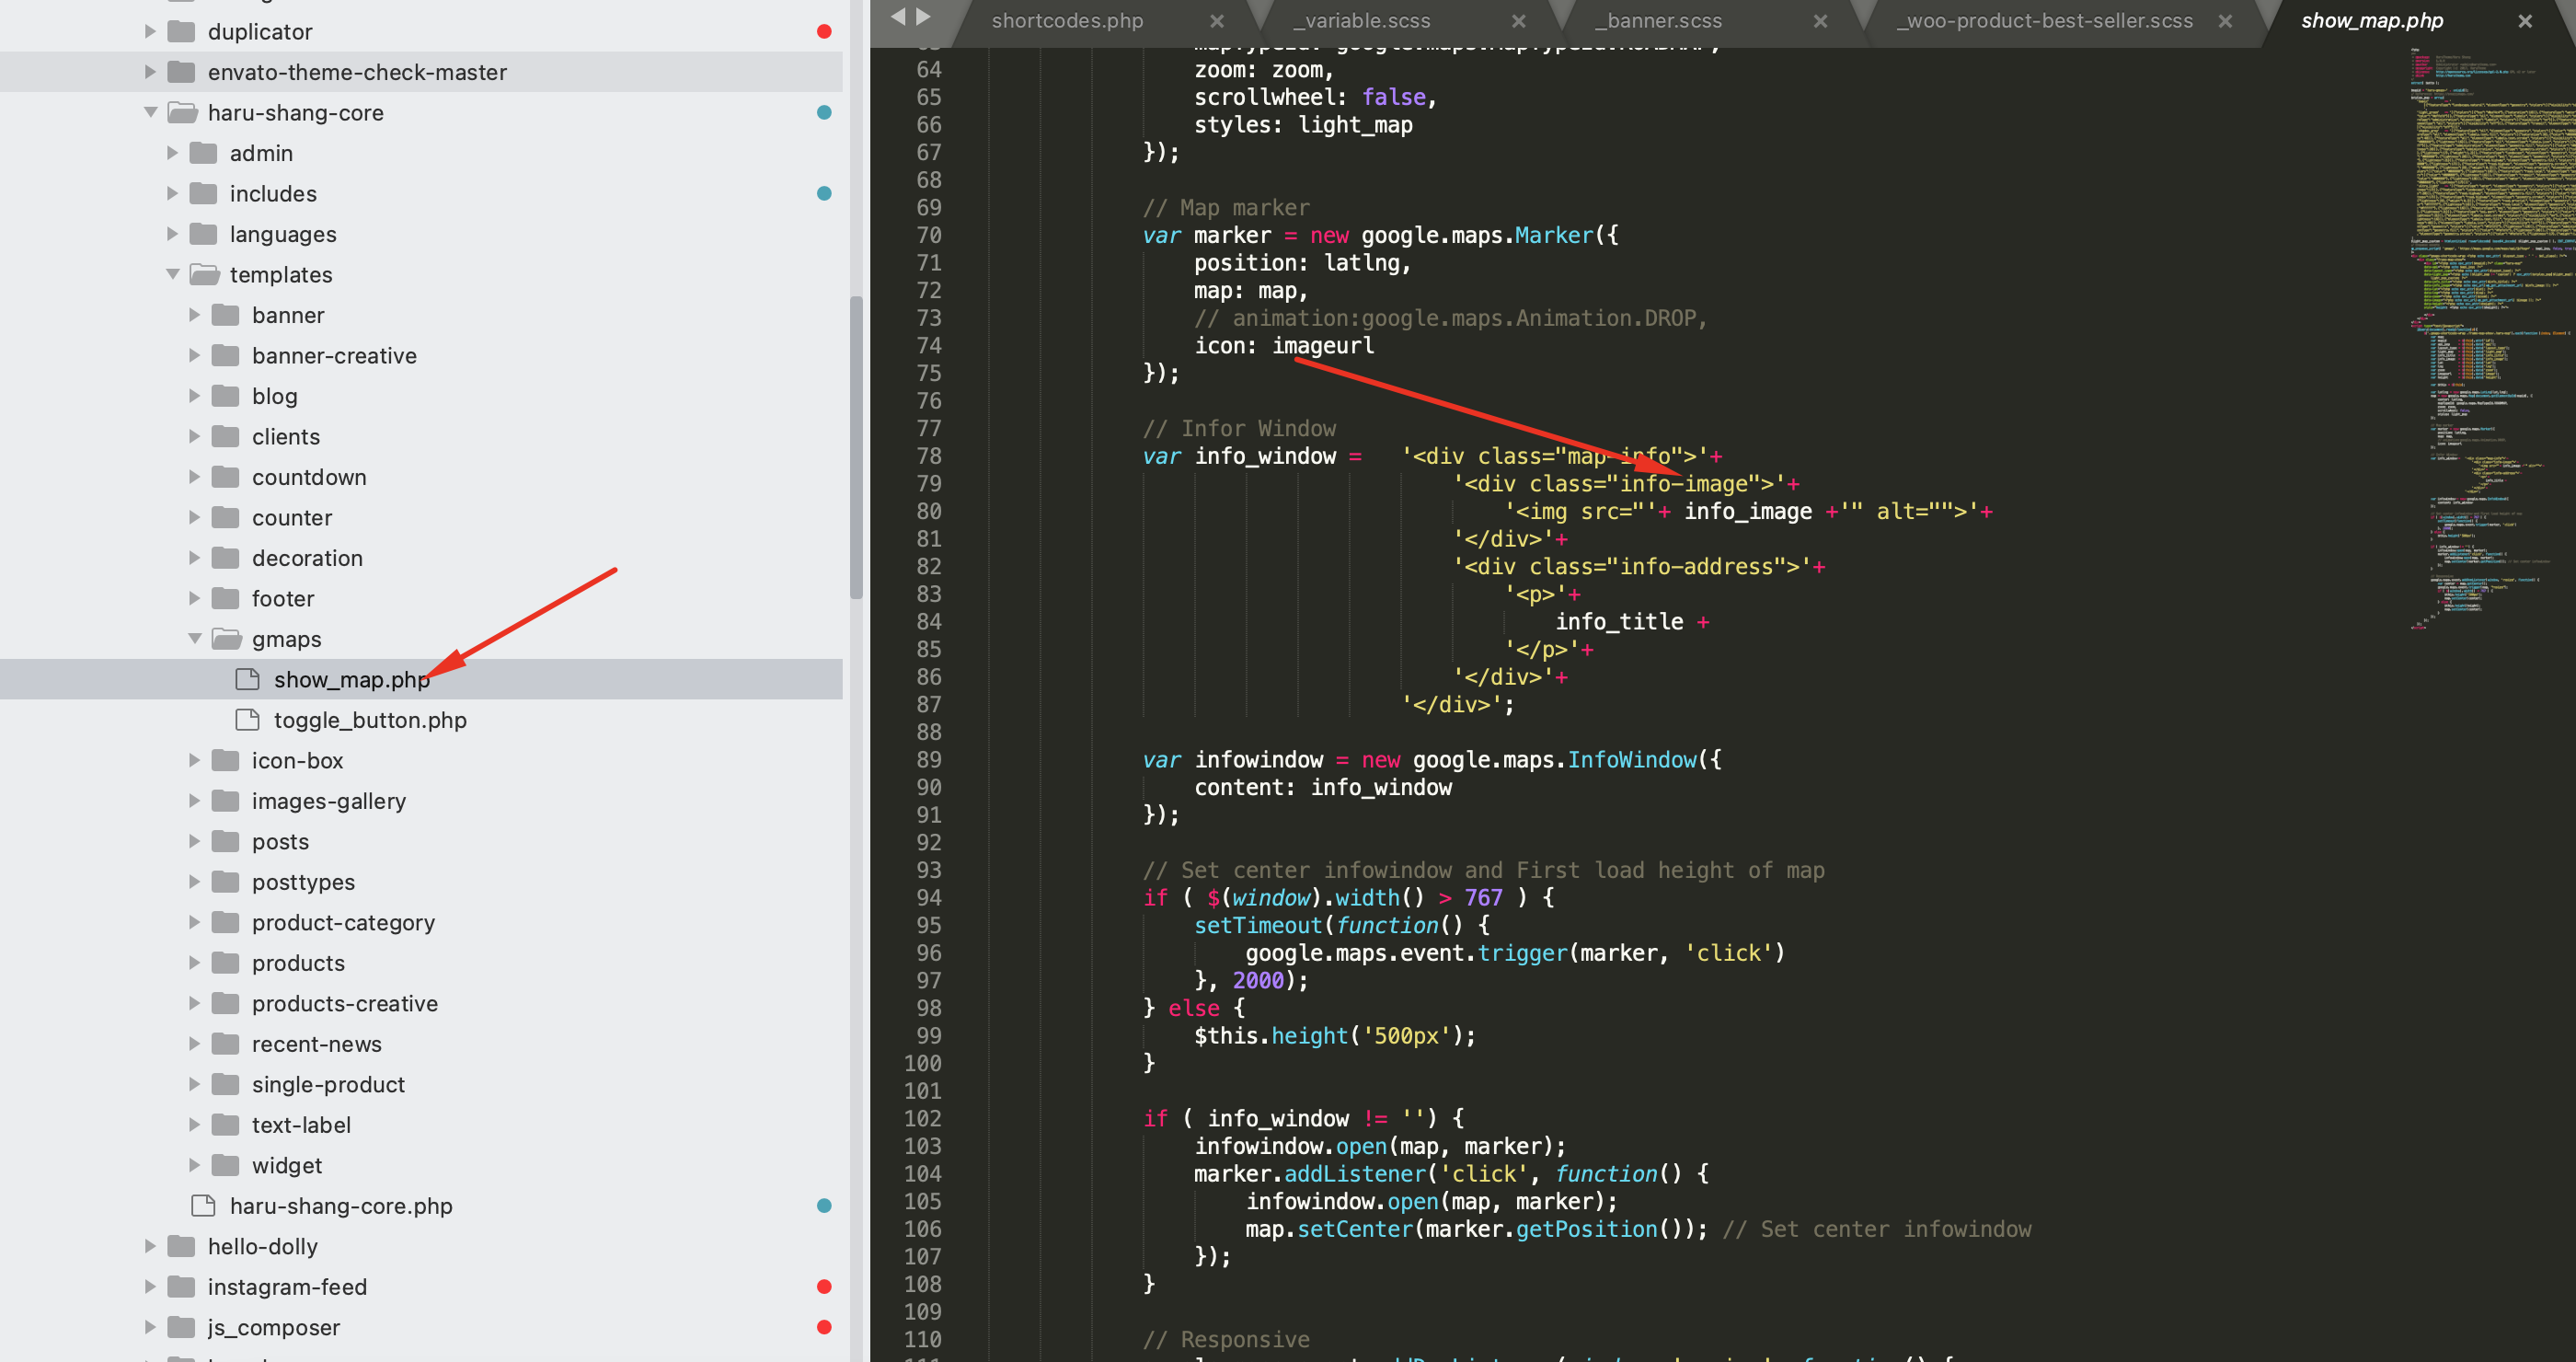Viewport: 2576px width, 1362px height.
Task: Expand the banner folder arrow
Action: click(194, 315)
